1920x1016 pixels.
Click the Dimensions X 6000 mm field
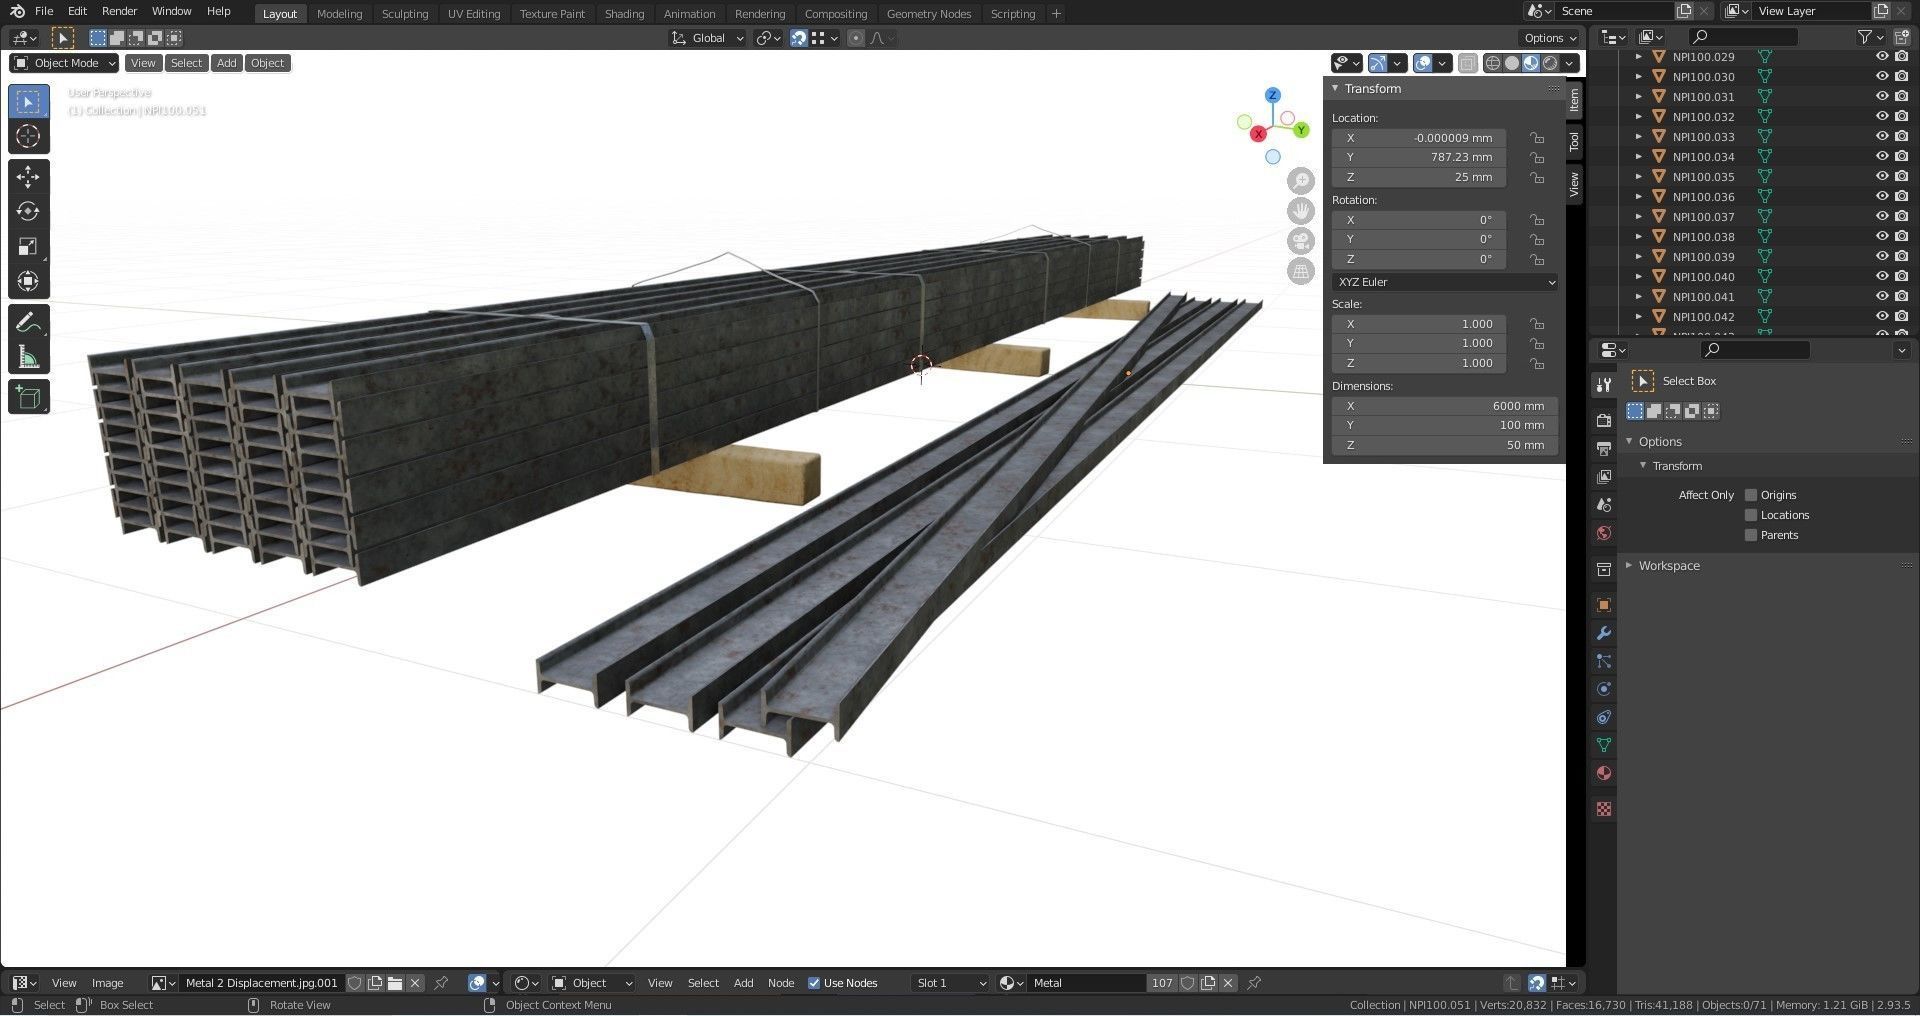point(1445,406)
